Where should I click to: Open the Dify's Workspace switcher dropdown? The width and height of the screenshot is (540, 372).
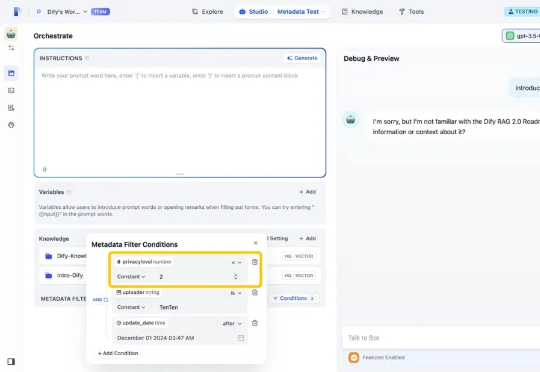[62, 12]
